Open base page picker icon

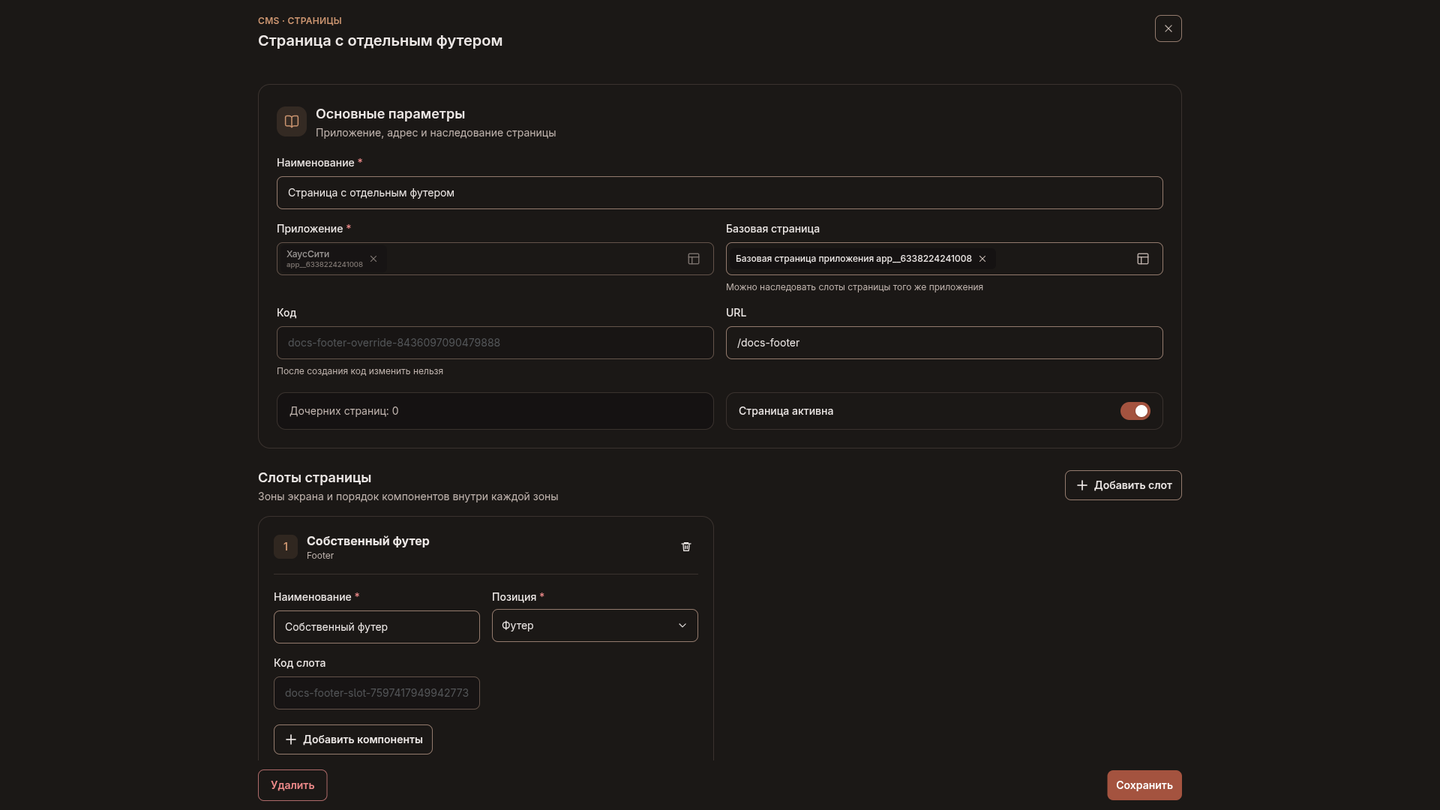(1143, 259)
